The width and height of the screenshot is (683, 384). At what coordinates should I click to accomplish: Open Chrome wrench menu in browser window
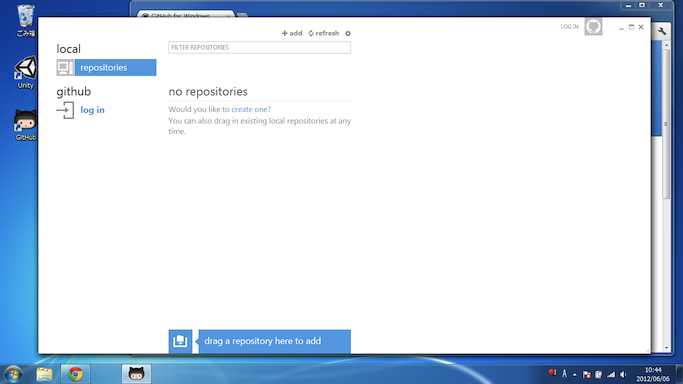[662, 31]
